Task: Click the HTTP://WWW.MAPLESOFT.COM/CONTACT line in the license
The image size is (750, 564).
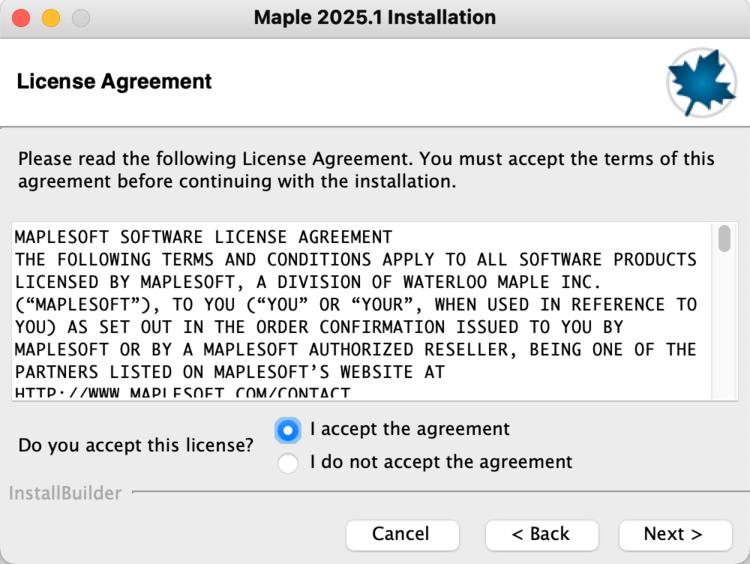Action: pos(182,393)
